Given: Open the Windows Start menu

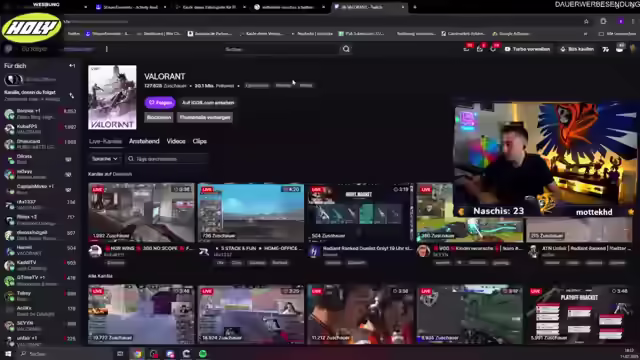Looking at the screenshot, I should (x=8, y=354).
